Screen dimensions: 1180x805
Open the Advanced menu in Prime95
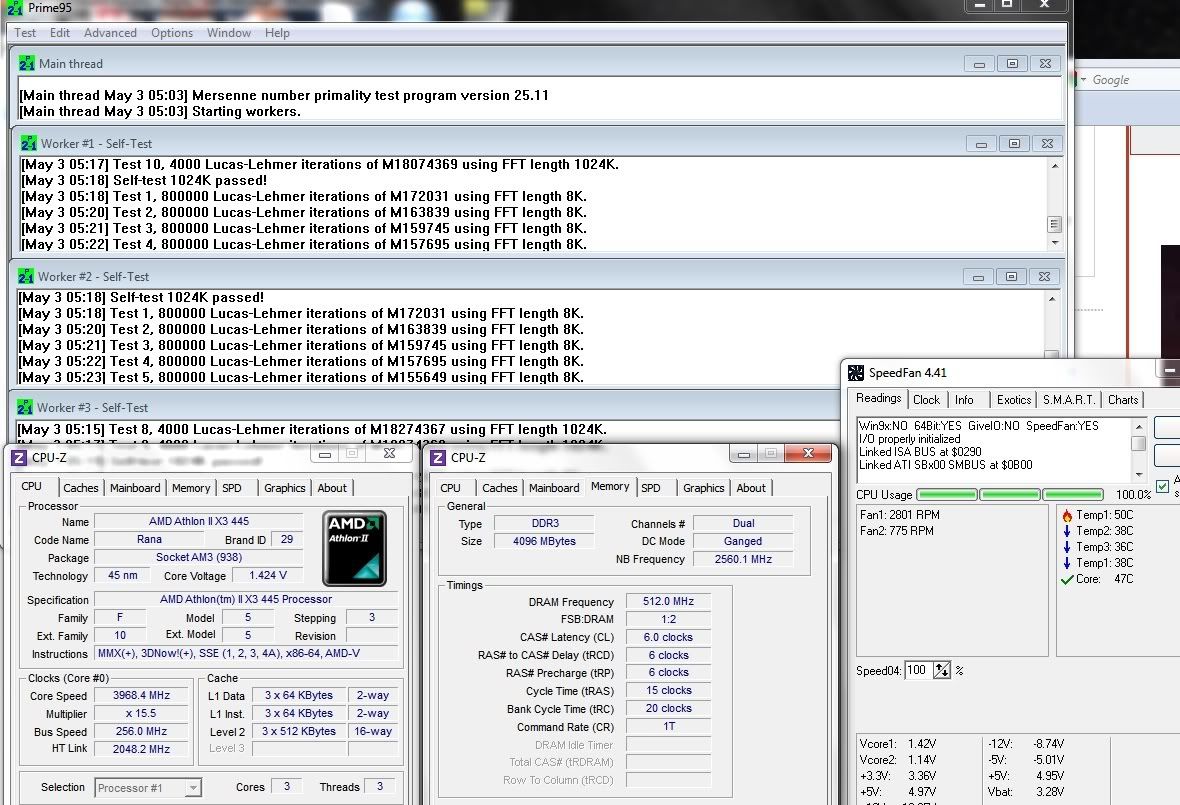point(110,33)
